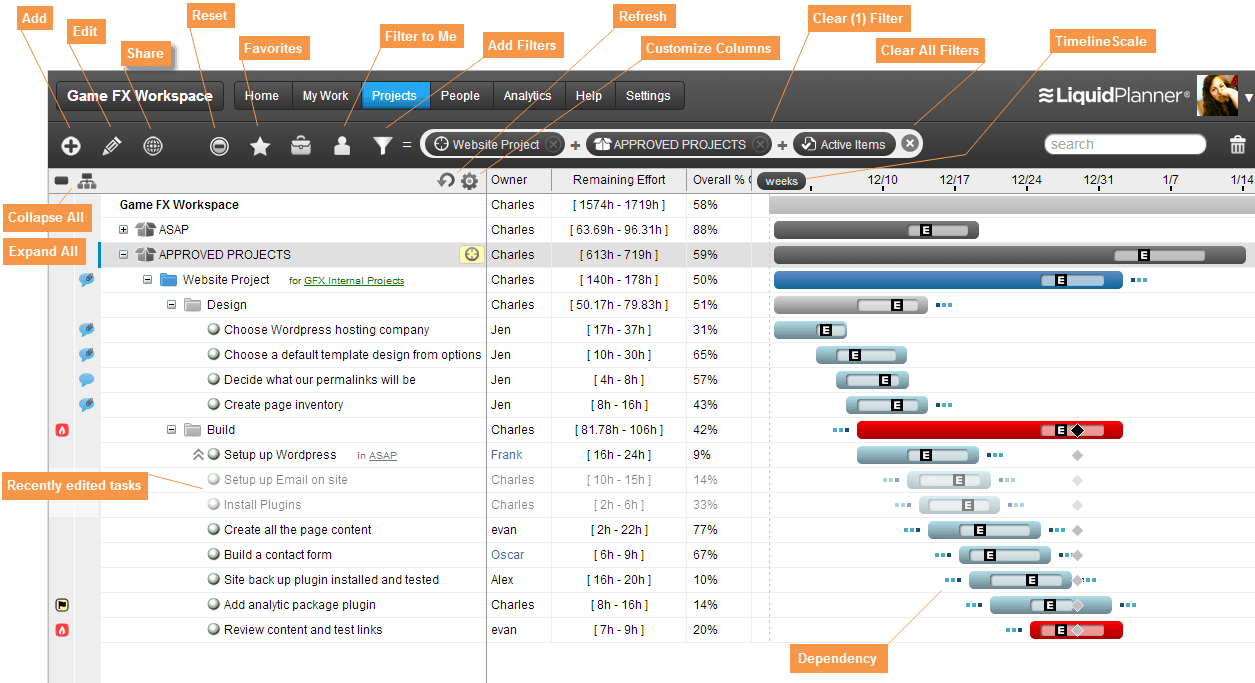Click the Reset icon in the toolbar
The image size is (1255, 683).
pos(218,145)
